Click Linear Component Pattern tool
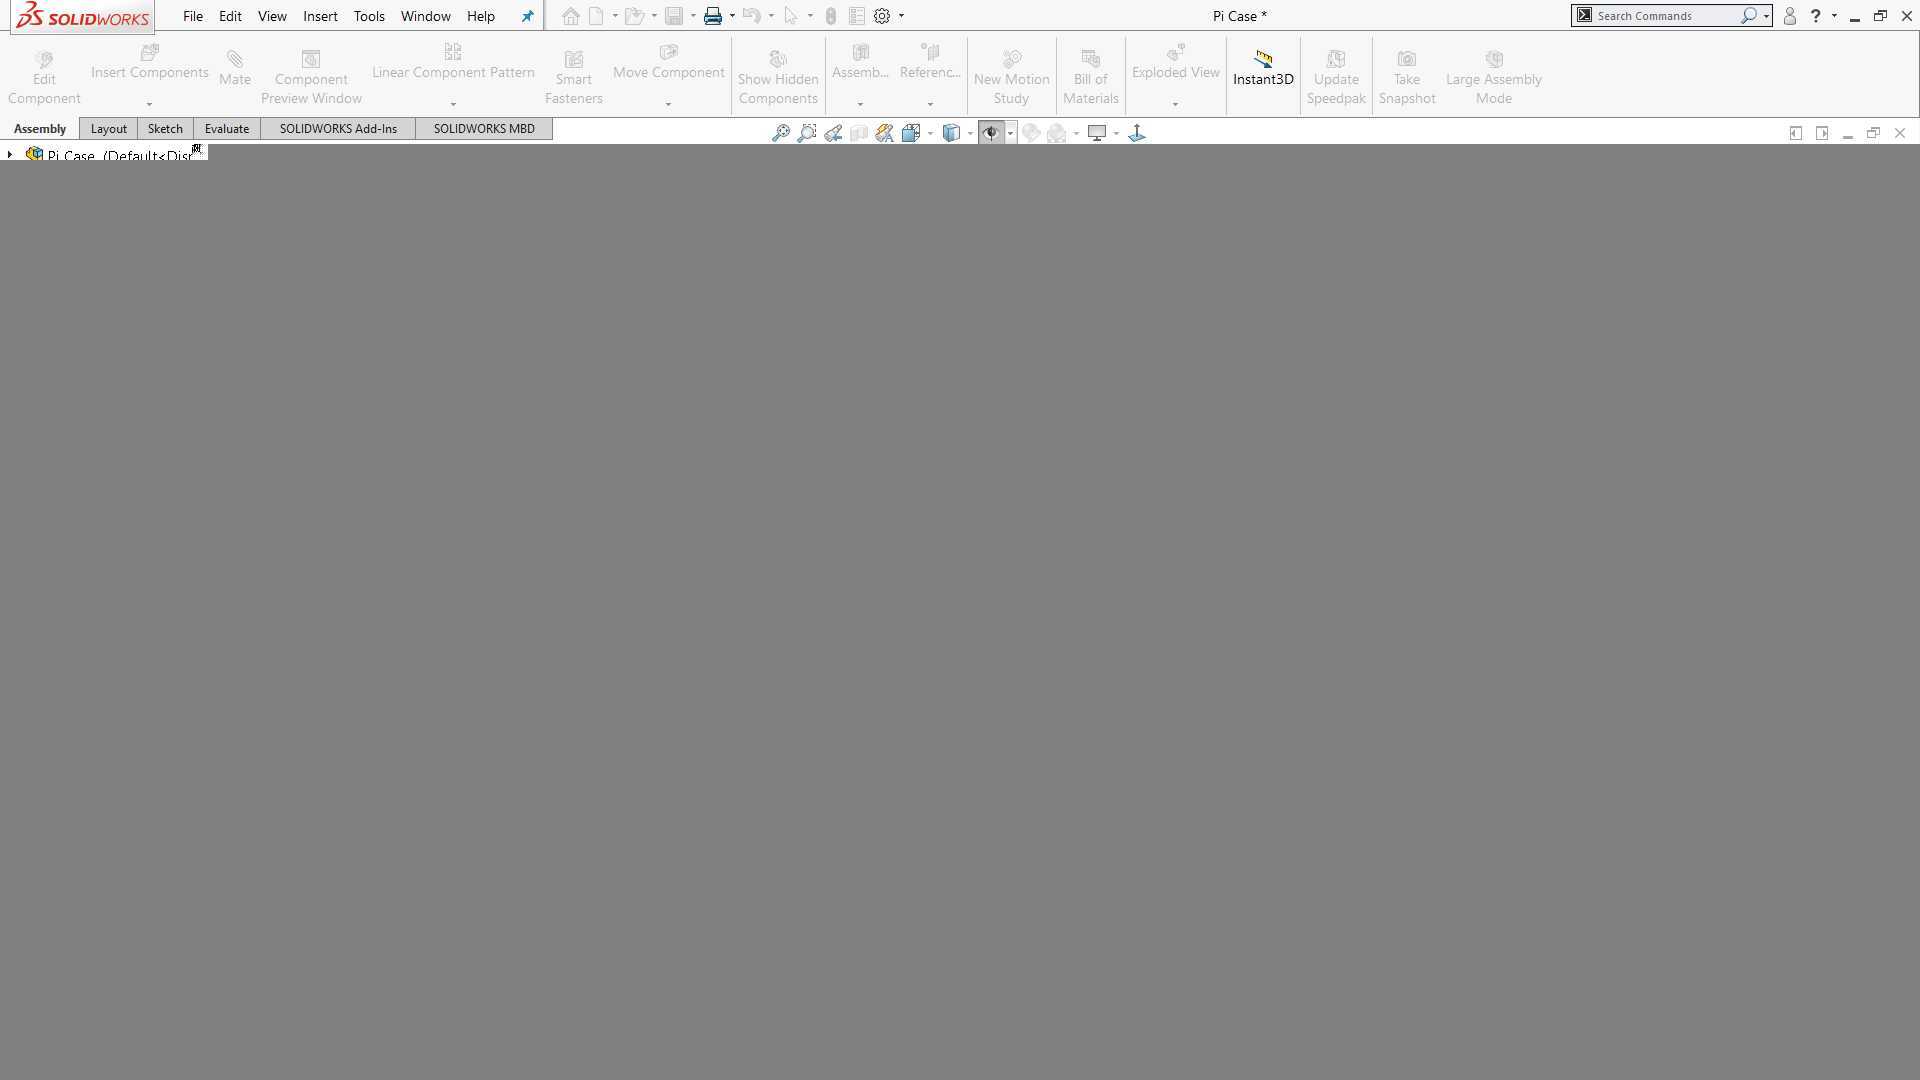Screen dimensions: 1920x1080 pos(453,62)
